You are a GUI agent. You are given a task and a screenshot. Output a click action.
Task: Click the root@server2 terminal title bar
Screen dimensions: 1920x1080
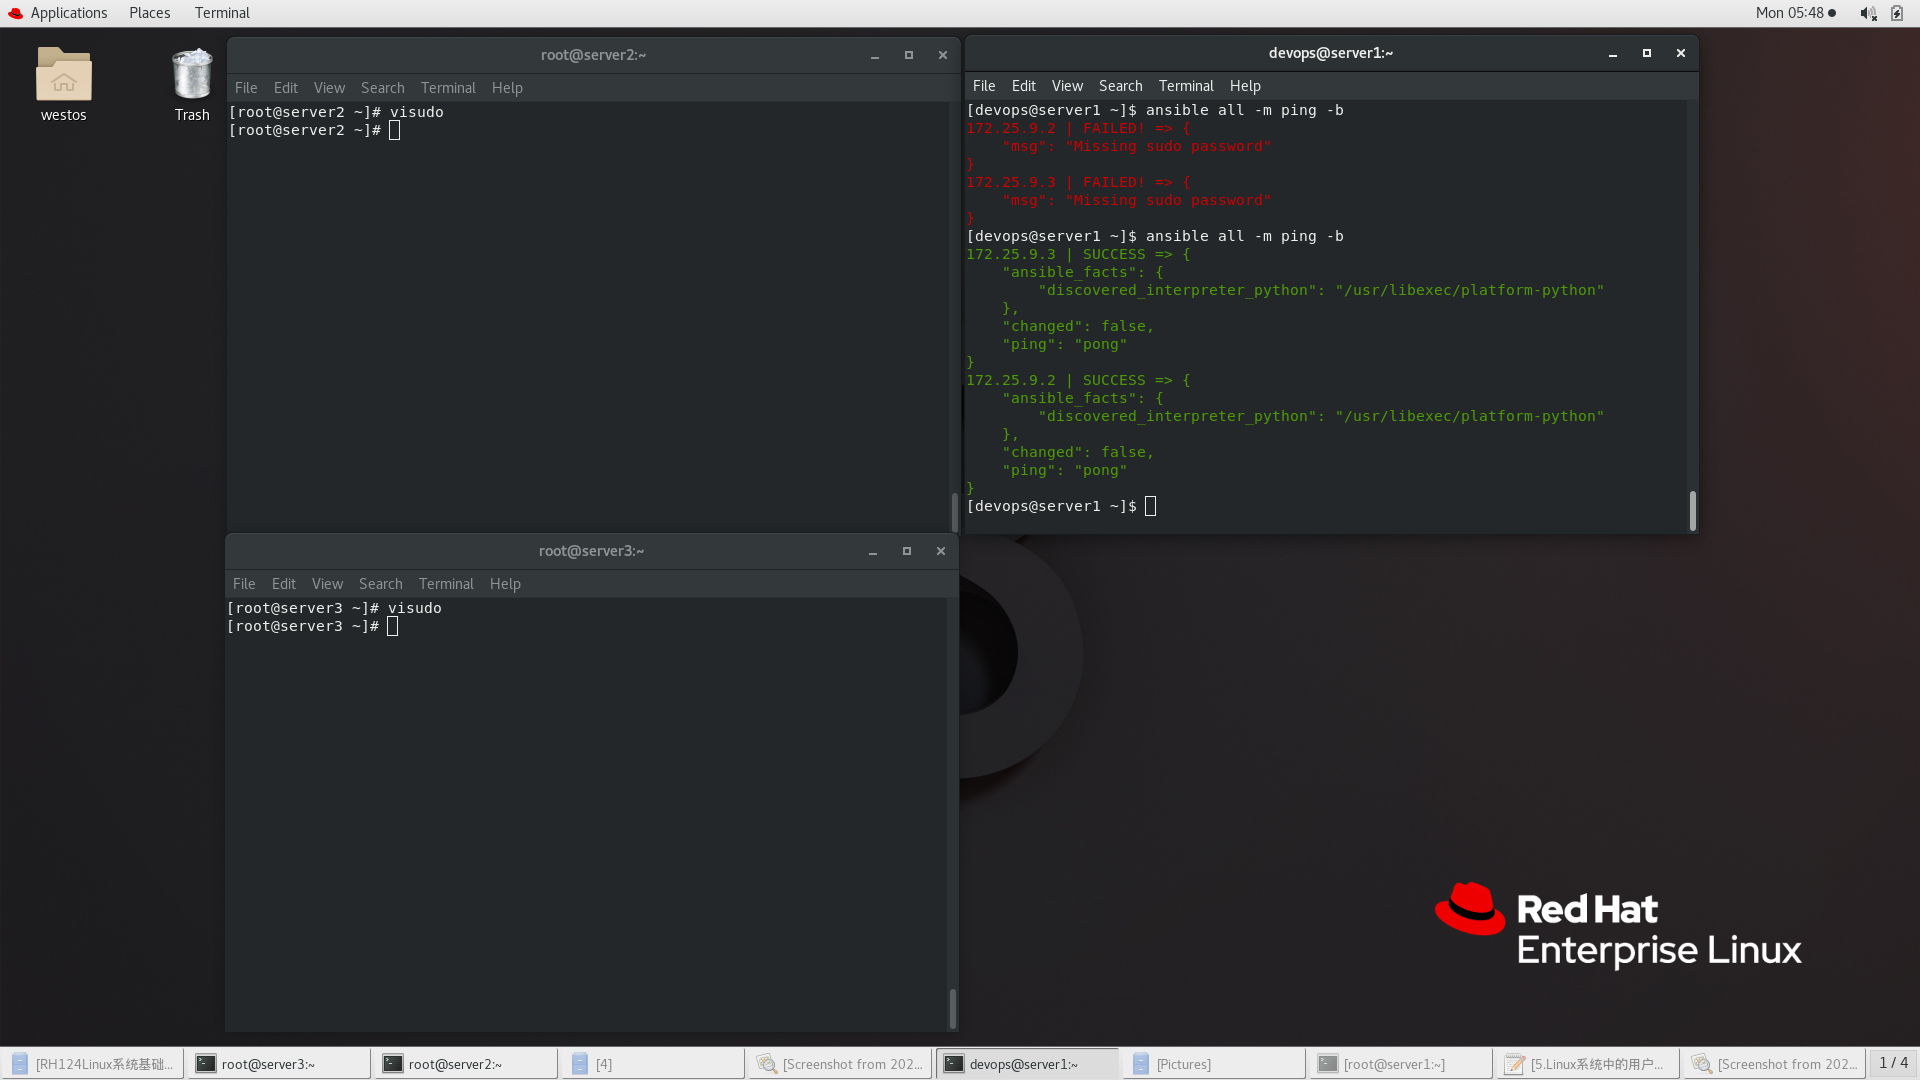click(593, 55)
